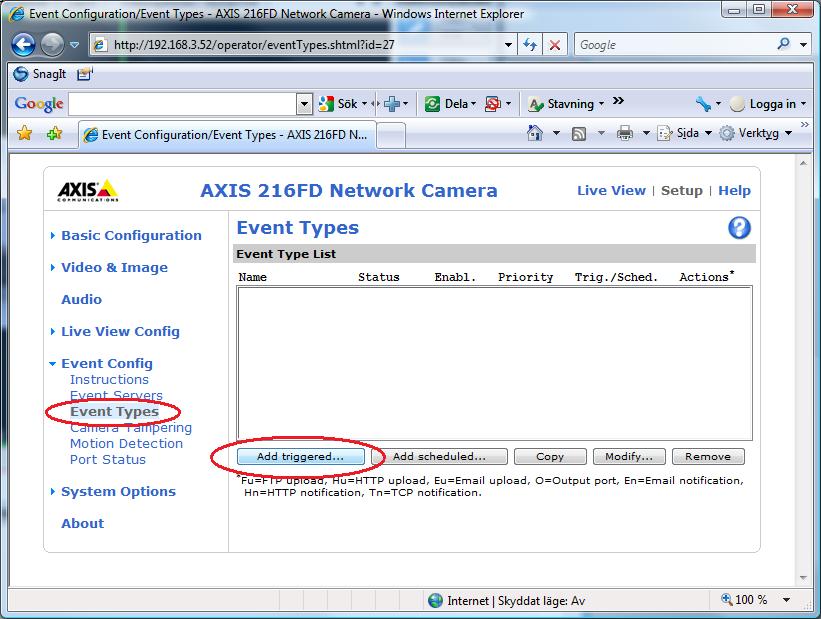Click the SnagIt capture window icon

point(84,74)
